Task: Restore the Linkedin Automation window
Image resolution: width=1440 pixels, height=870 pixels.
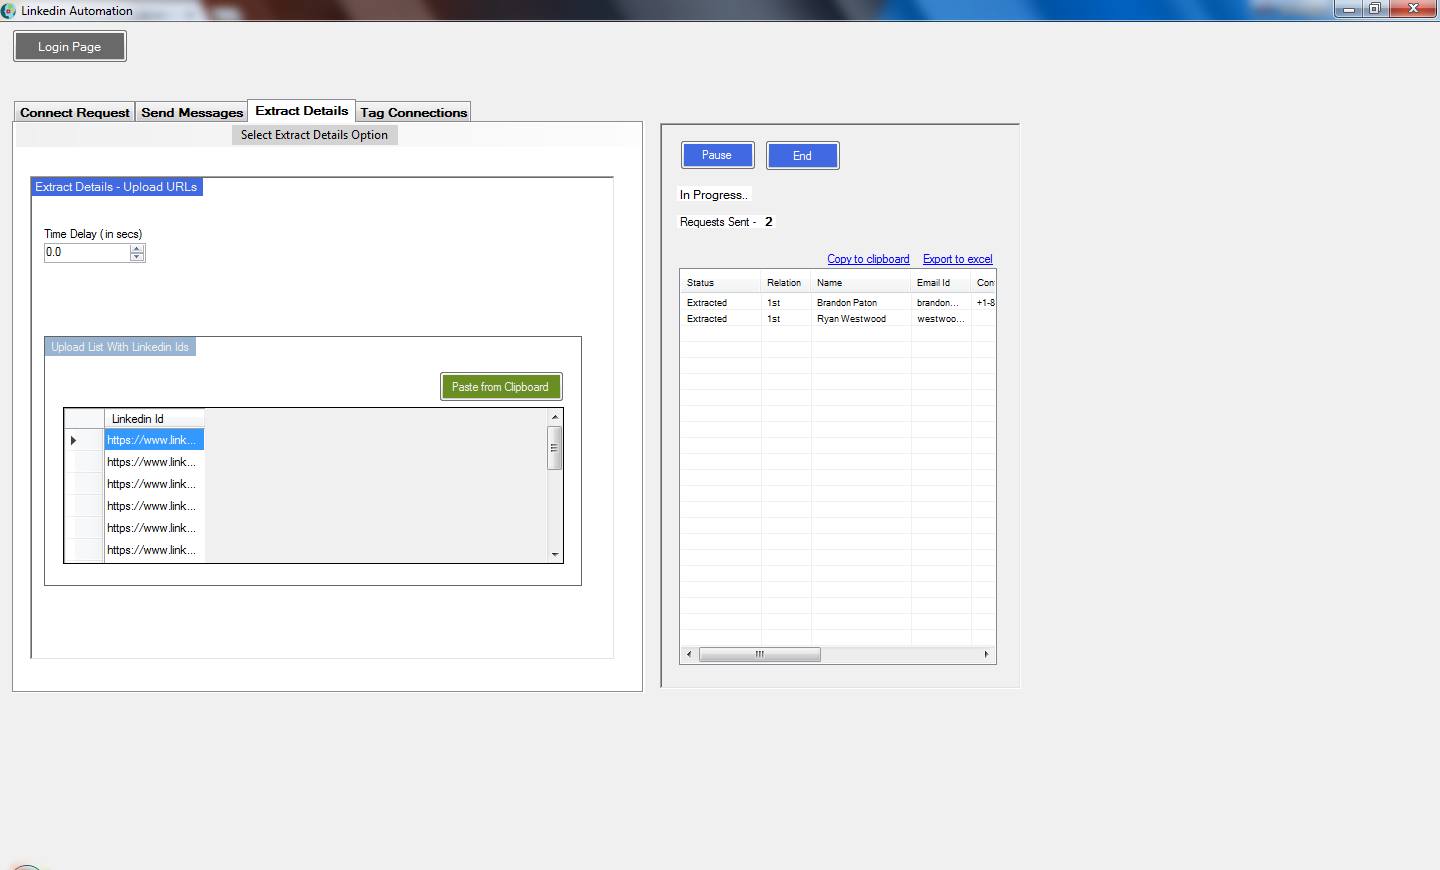Action: pyautogui.click(x=1375, y=9)
